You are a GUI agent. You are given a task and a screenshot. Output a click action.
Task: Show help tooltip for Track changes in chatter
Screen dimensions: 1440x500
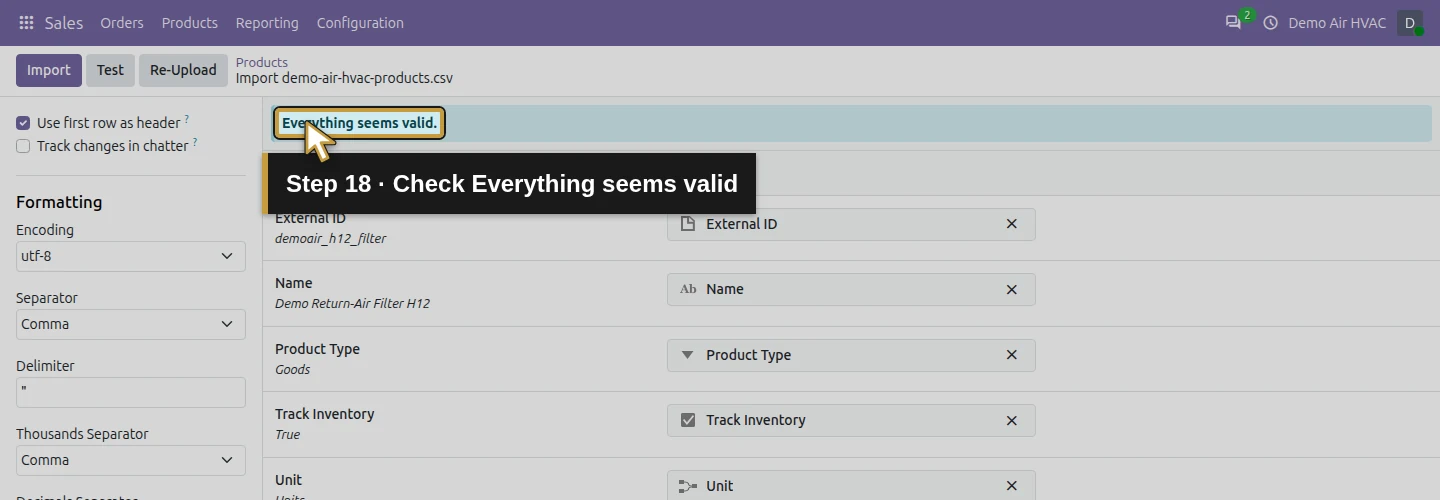(x=195, y=143)
